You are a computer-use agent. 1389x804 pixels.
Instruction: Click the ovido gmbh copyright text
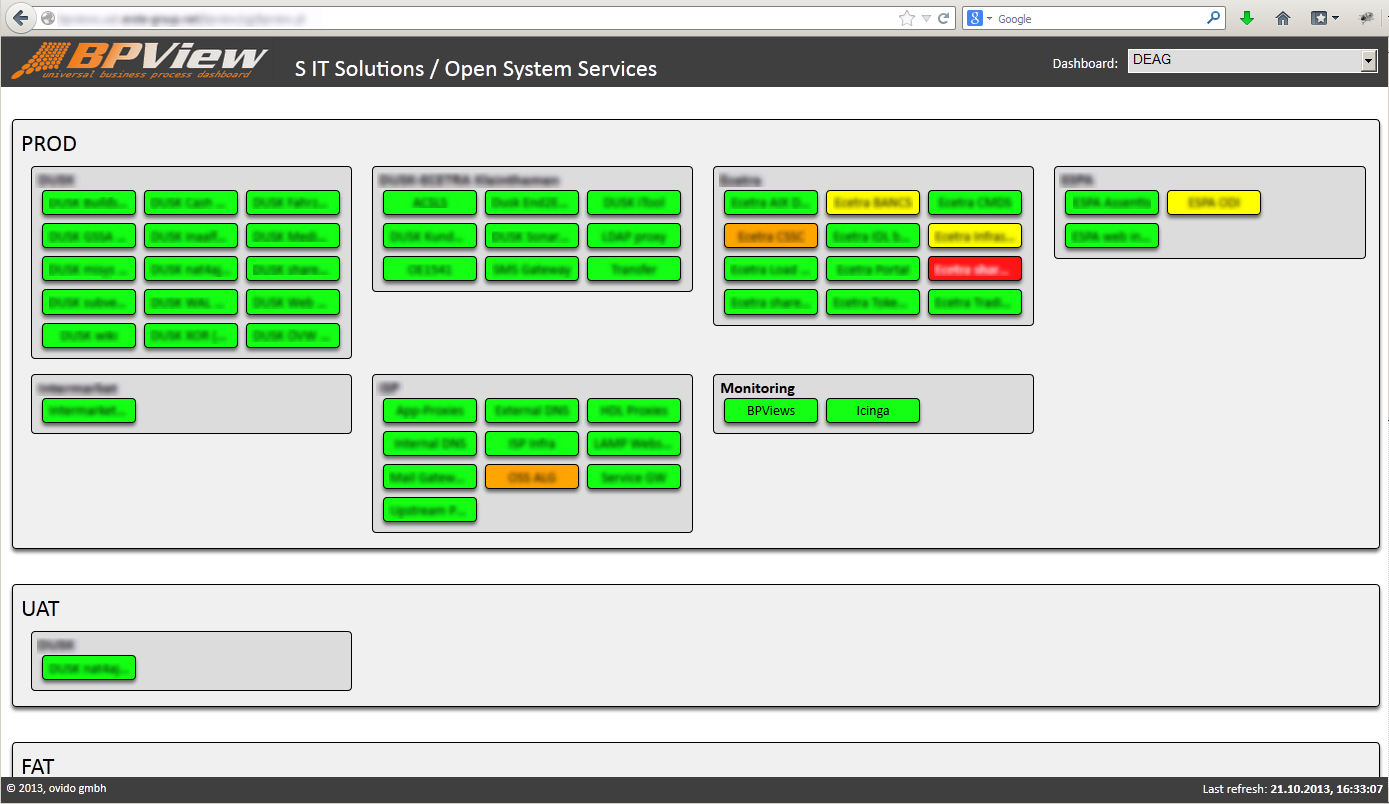coord(57,789)
